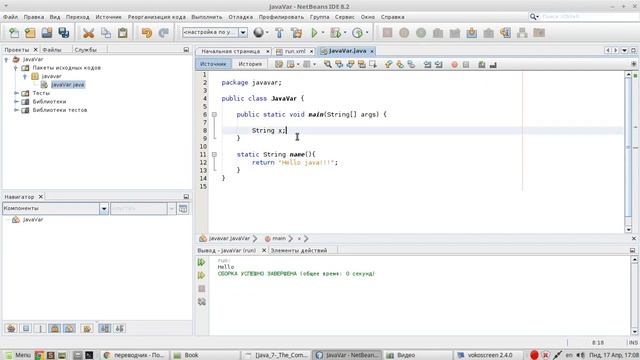Screen dimensions: 640x360
Task: Toggle Show Inherited Members filter in Navigator
Action: click(11, 328)
